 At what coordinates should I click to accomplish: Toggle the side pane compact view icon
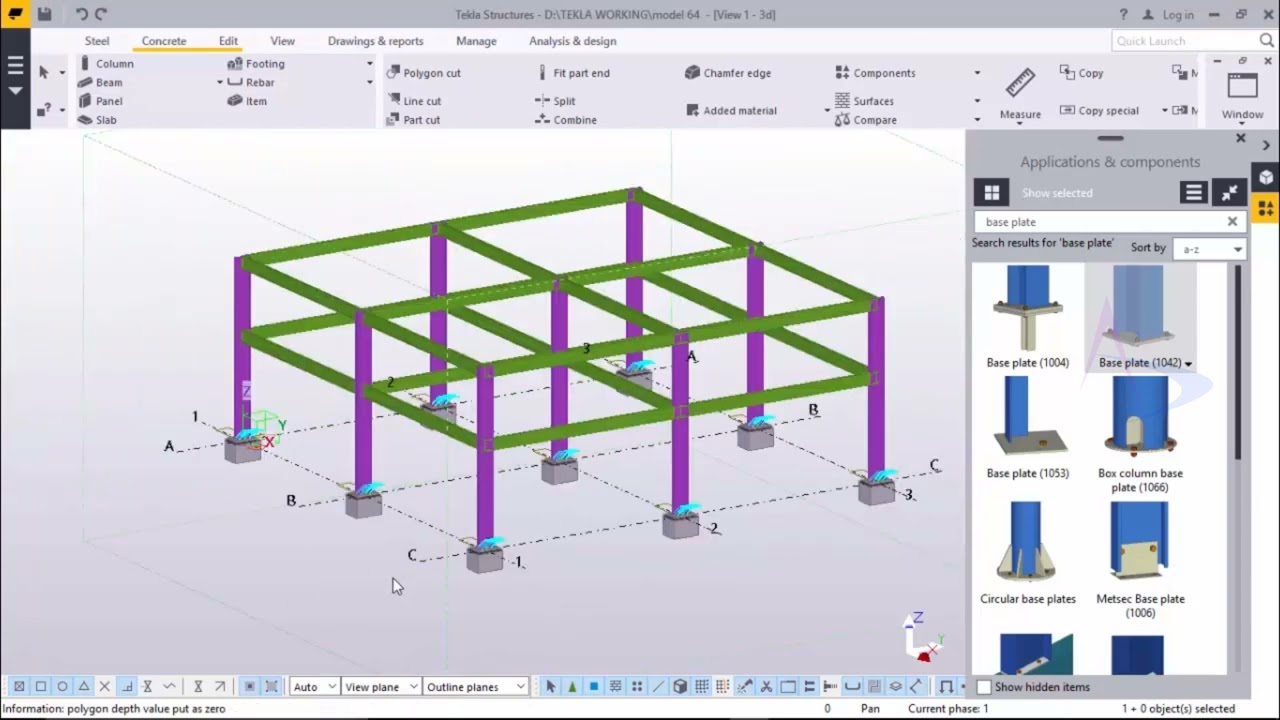click(x=1229, y=193)
